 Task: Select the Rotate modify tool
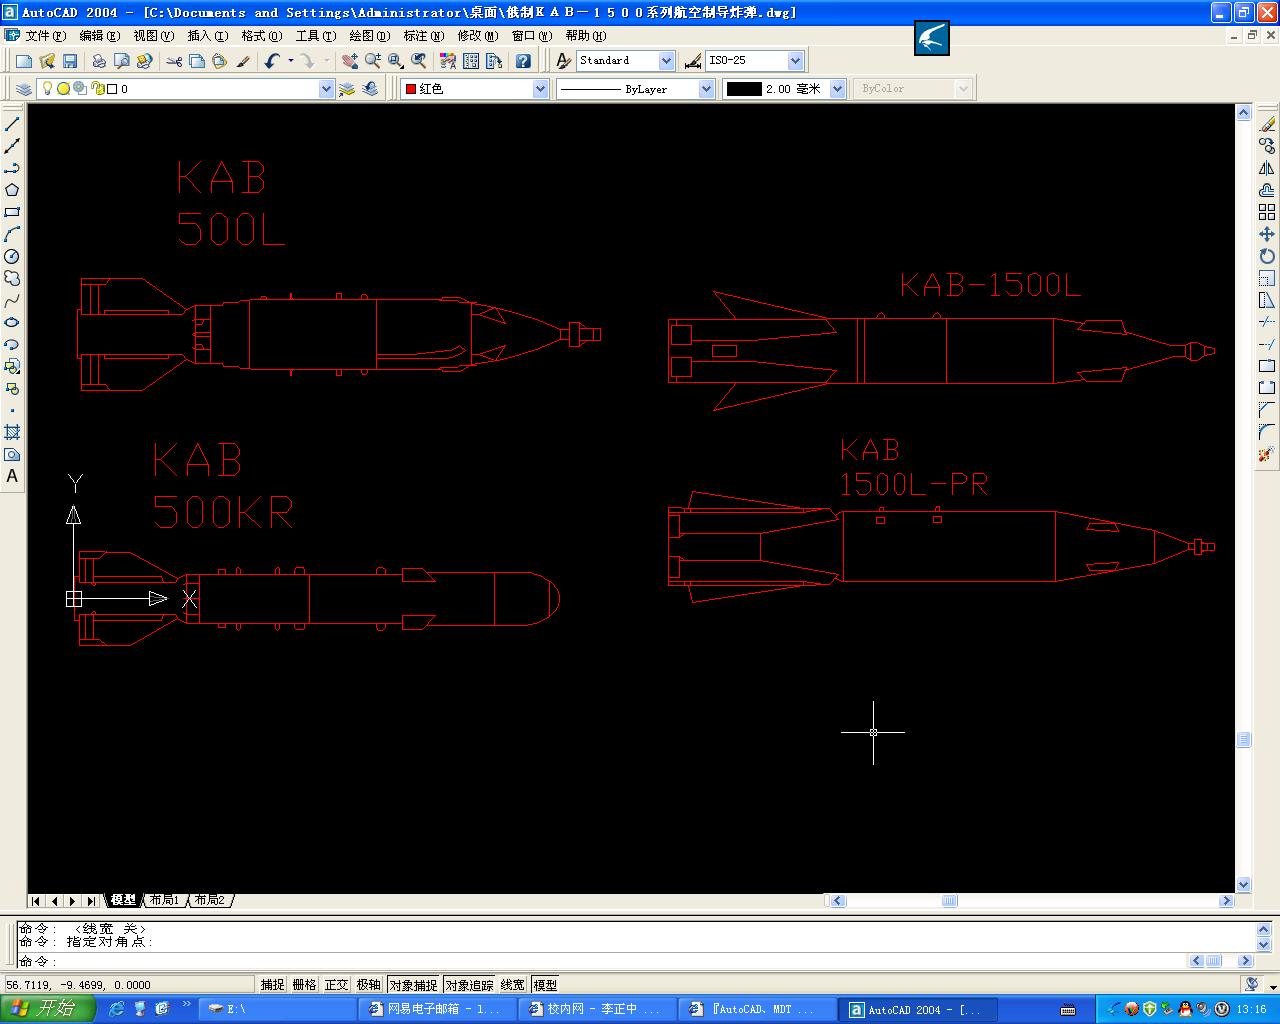pyautogui.click(x=1267, y=256)
